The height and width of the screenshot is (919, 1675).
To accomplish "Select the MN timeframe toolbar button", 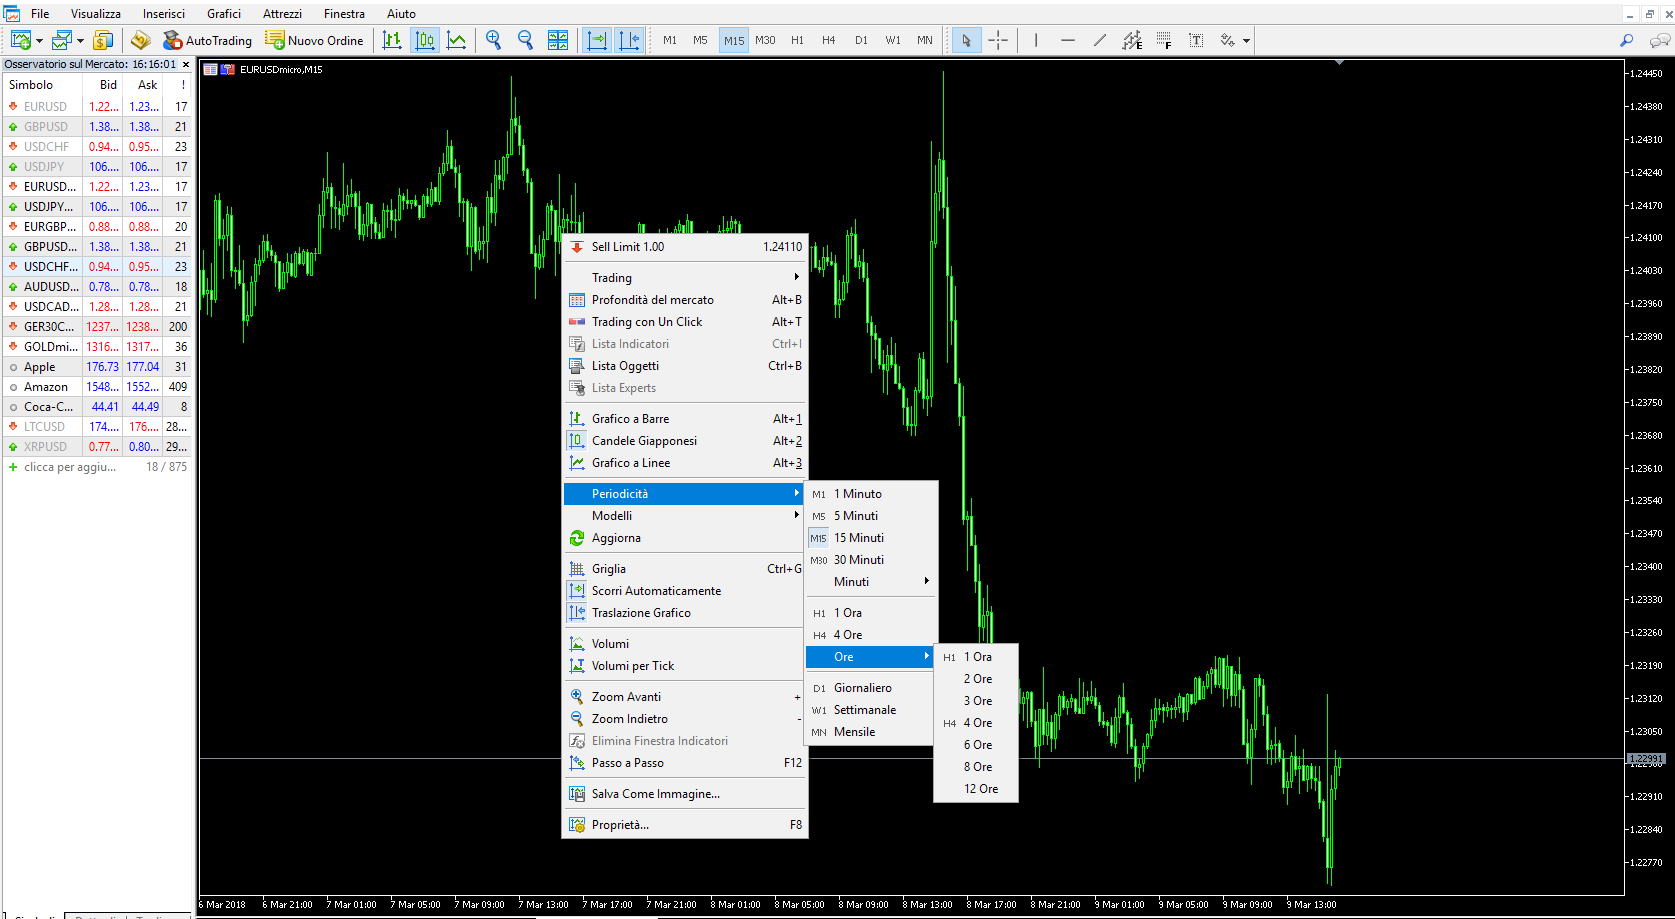I will (x=925, y=40).
